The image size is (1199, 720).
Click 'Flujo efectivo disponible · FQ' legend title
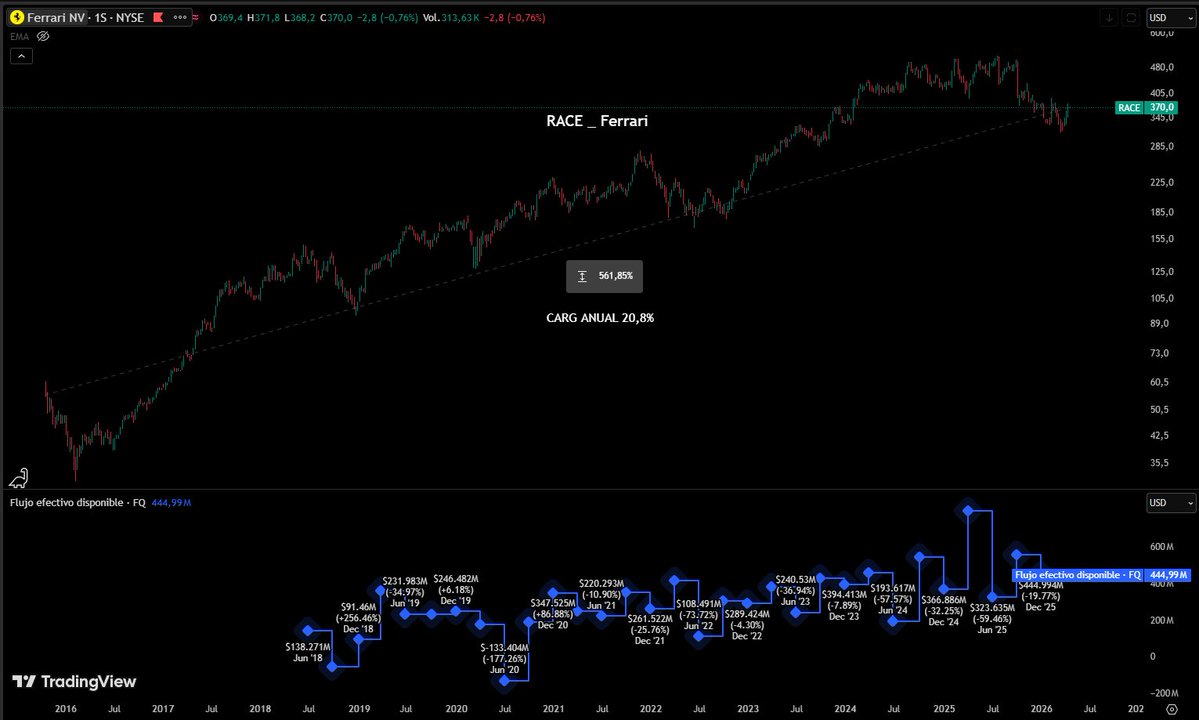pyautogui.click(x=77, y=502)
